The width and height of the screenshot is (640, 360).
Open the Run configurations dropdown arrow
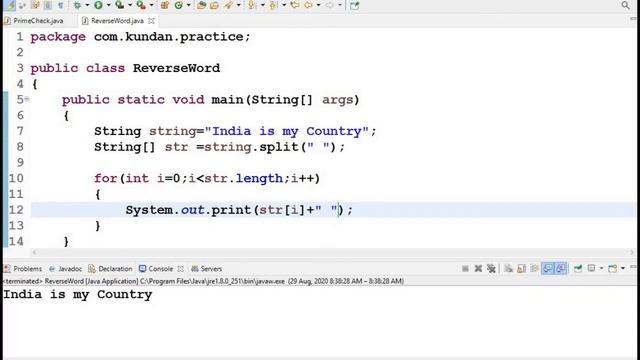point(109,5)
